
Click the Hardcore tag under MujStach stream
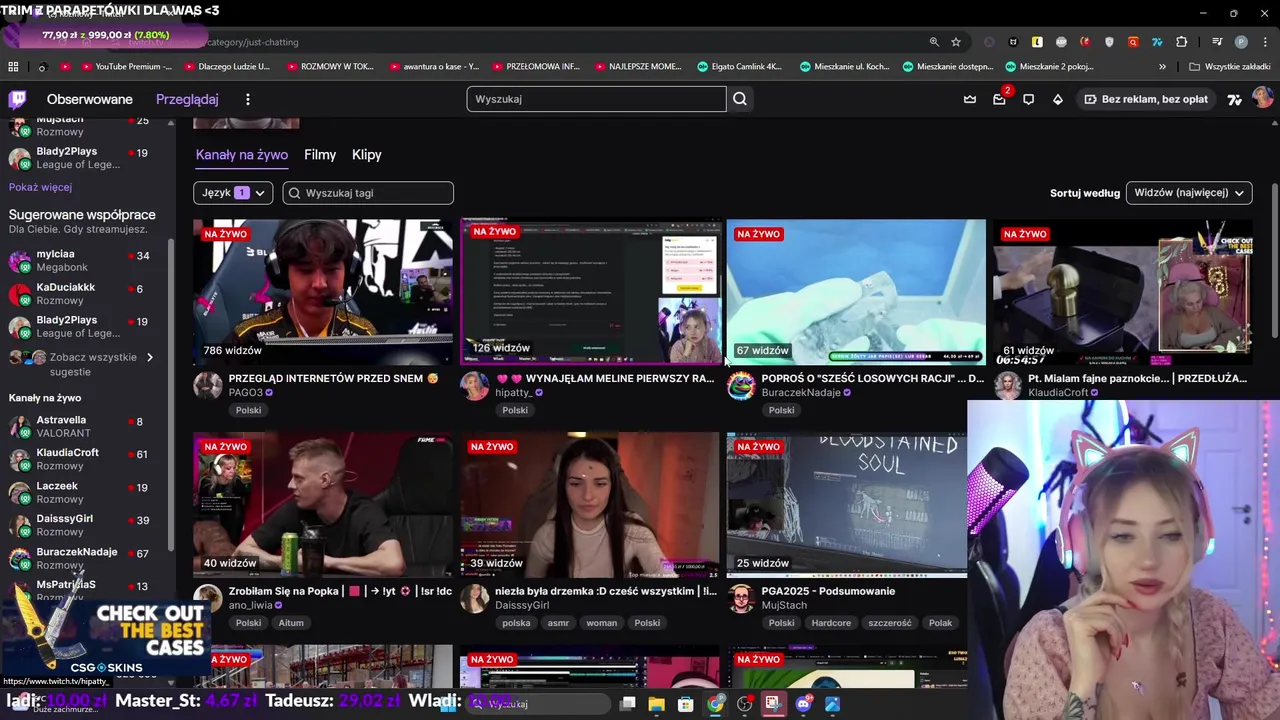pyautogui.click(x=831, y=623)
